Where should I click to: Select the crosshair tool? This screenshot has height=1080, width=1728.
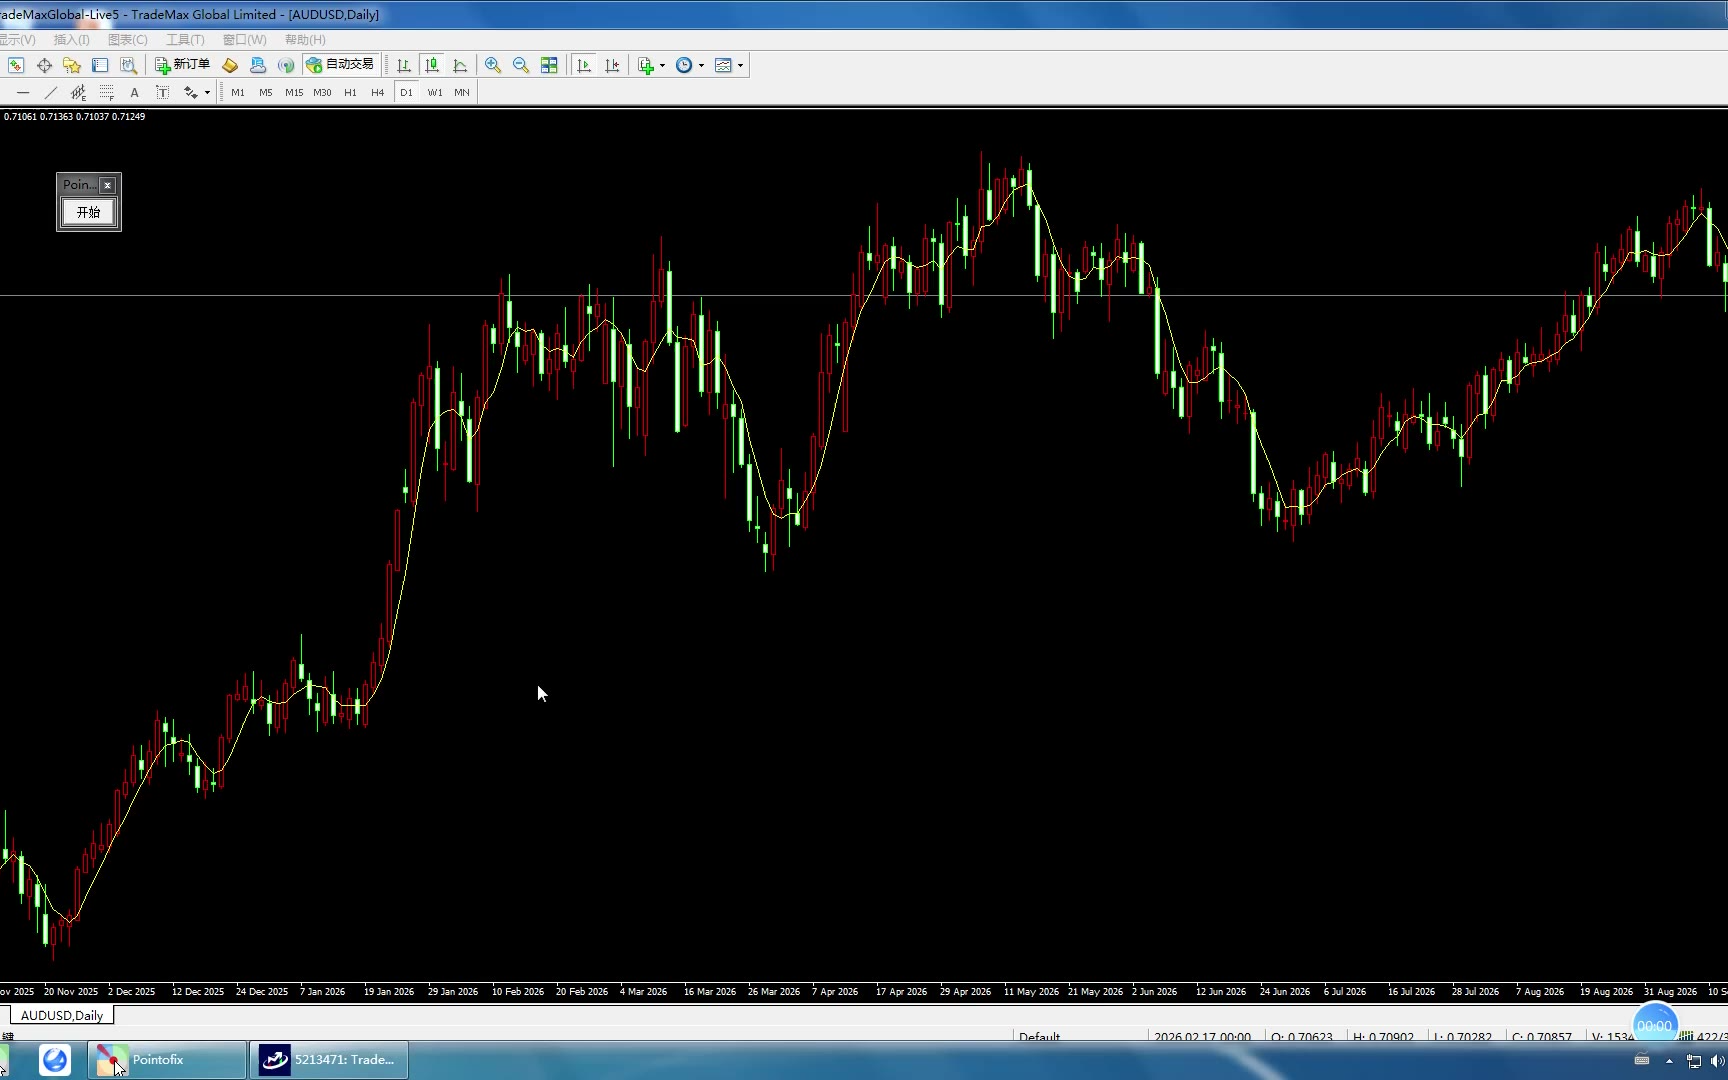click(44, 65)
